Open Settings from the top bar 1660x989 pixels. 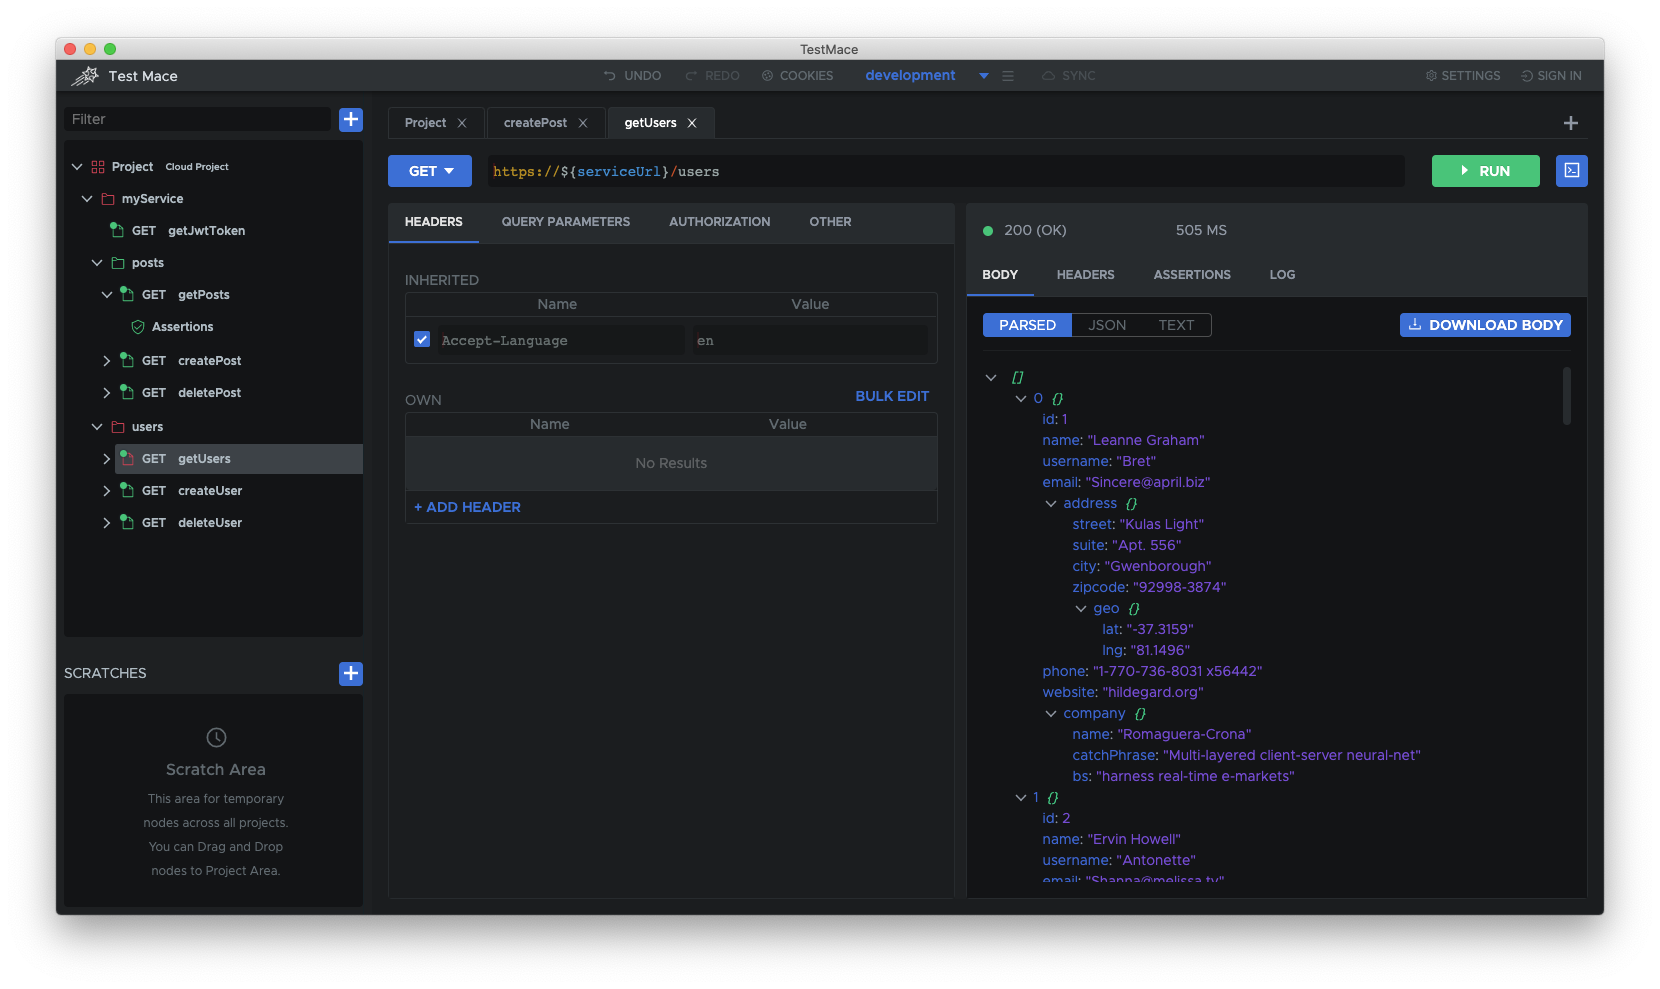point(1462,76)
